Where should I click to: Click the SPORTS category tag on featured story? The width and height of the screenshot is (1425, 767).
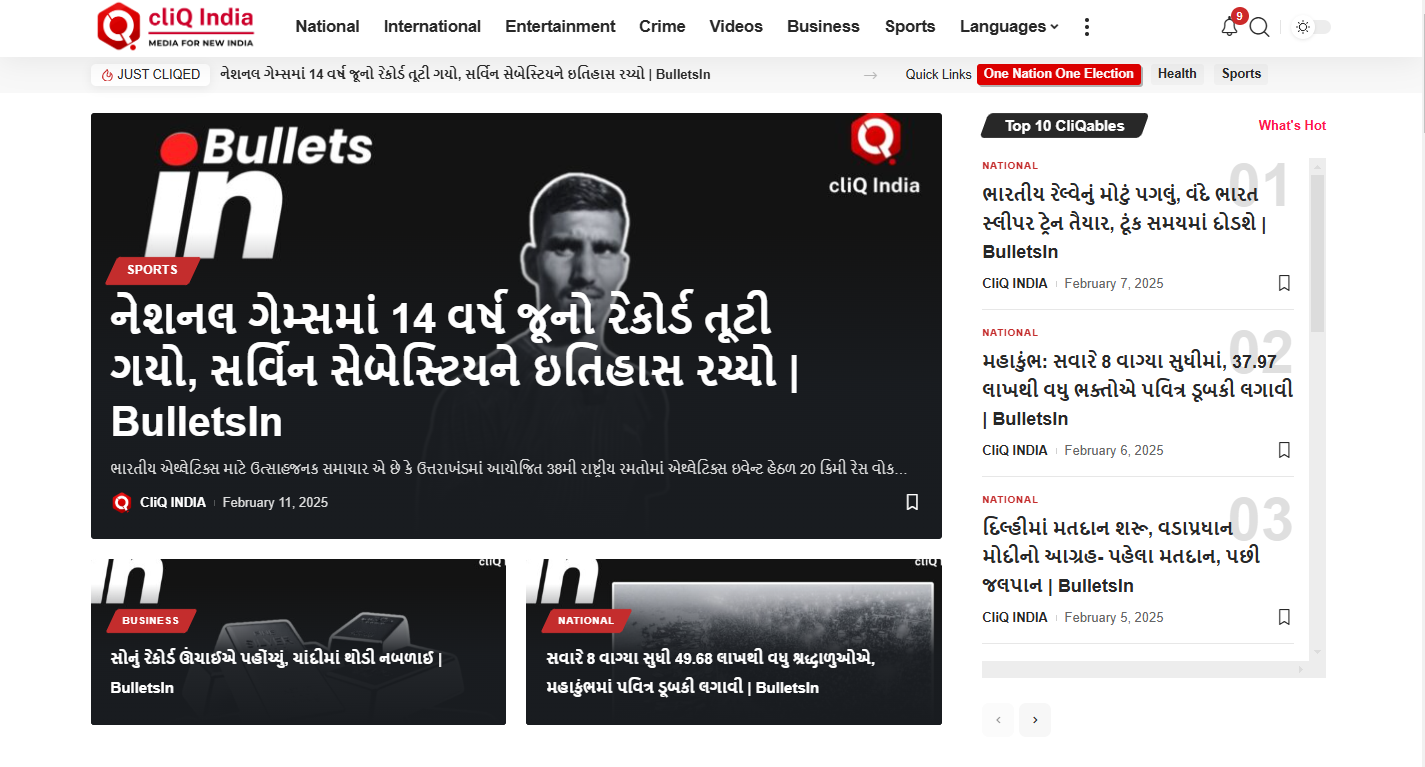tap(152, 270)
